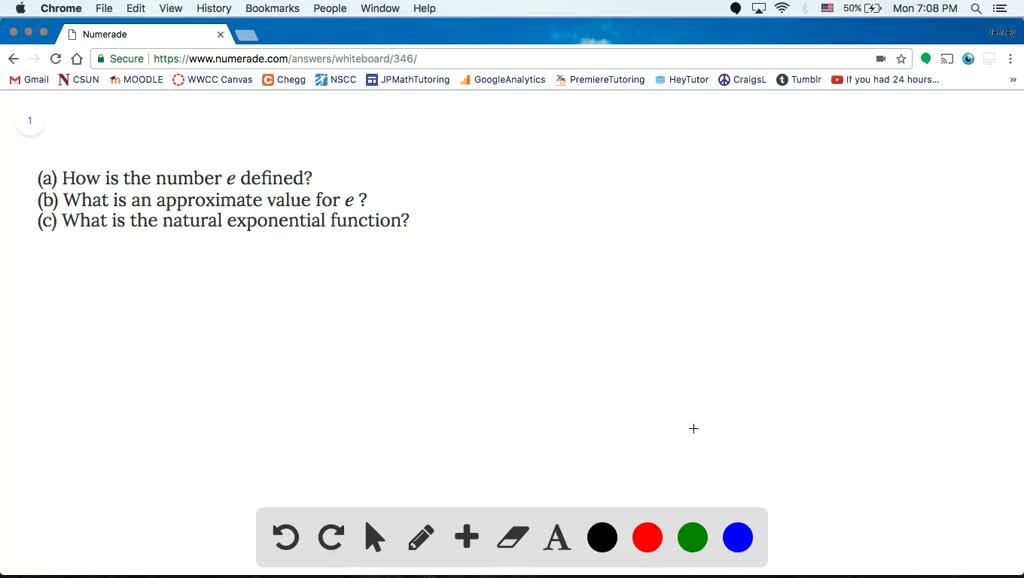
Task: Click the Mon 7:08 PM clock
Action: click(x=925, y=8)
